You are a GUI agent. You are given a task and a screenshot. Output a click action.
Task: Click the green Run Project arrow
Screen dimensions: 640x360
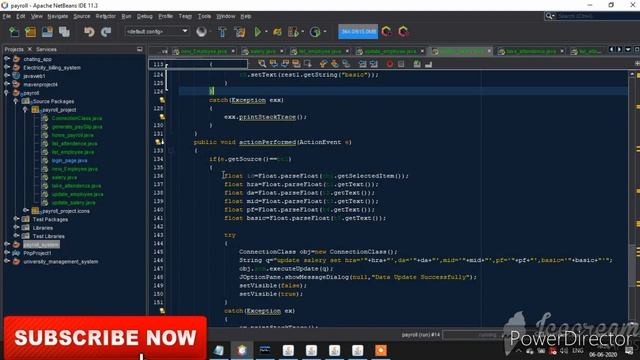[x=258, y=32]
